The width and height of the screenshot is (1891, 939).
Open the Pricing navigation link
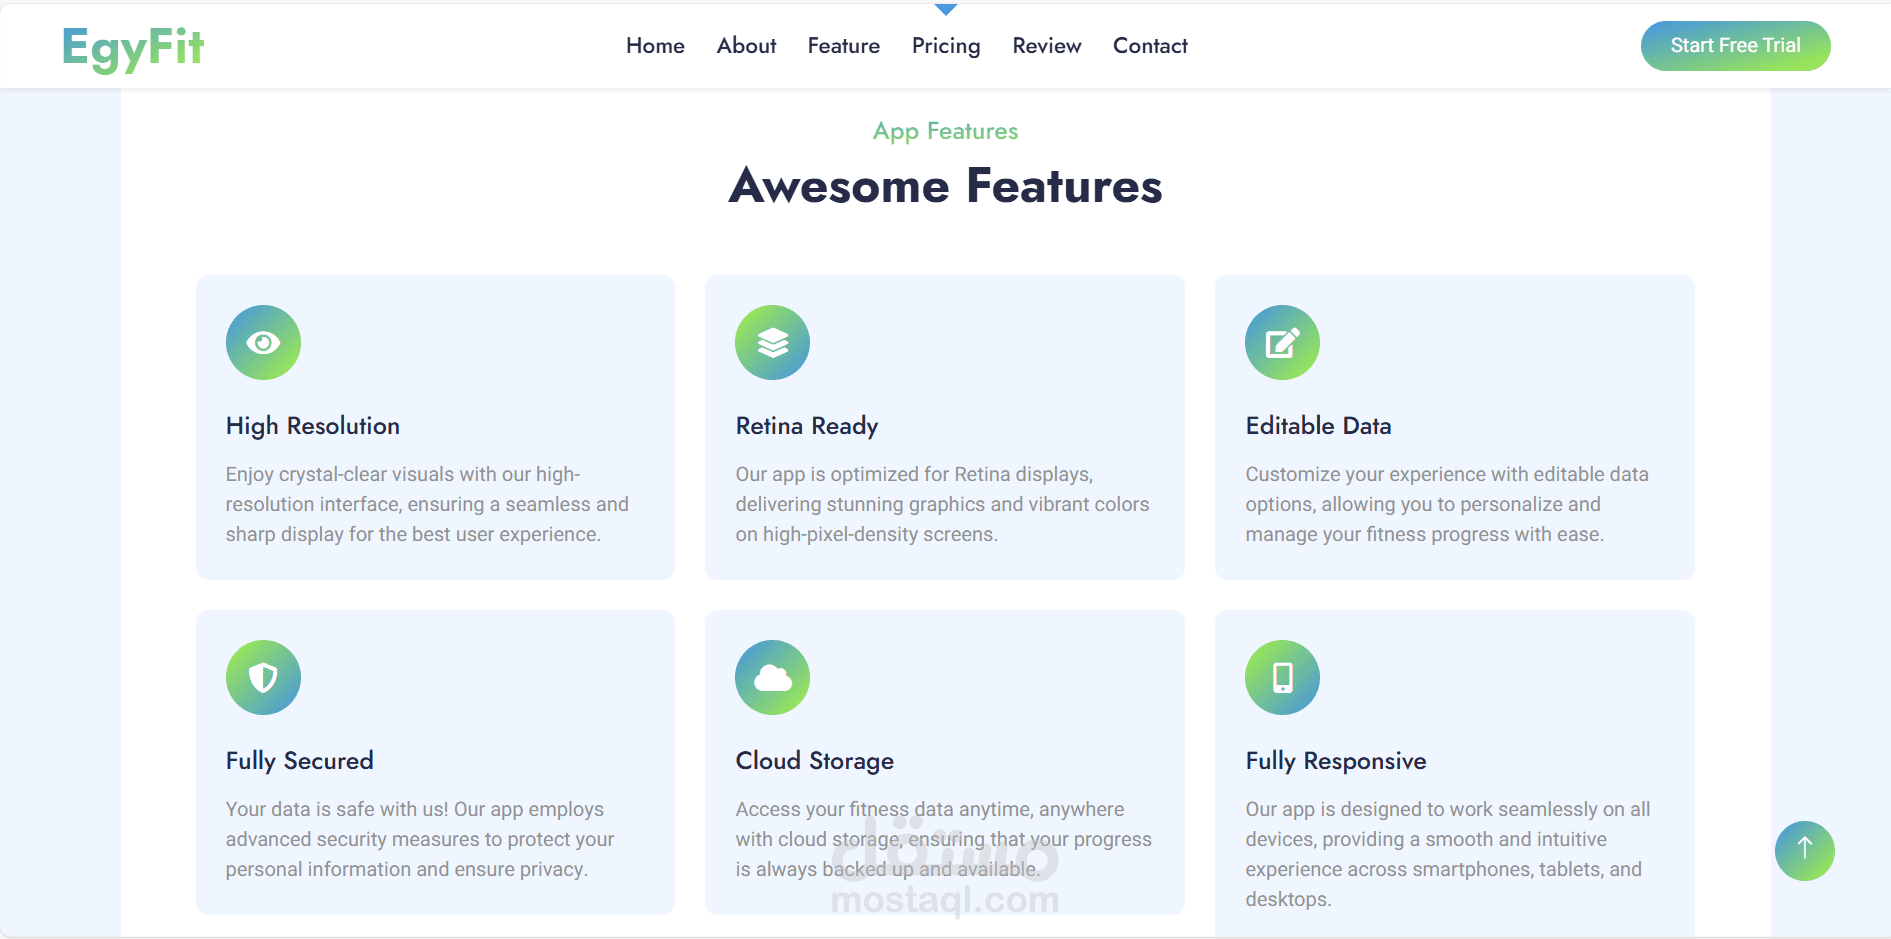click(x=946, y=46)
